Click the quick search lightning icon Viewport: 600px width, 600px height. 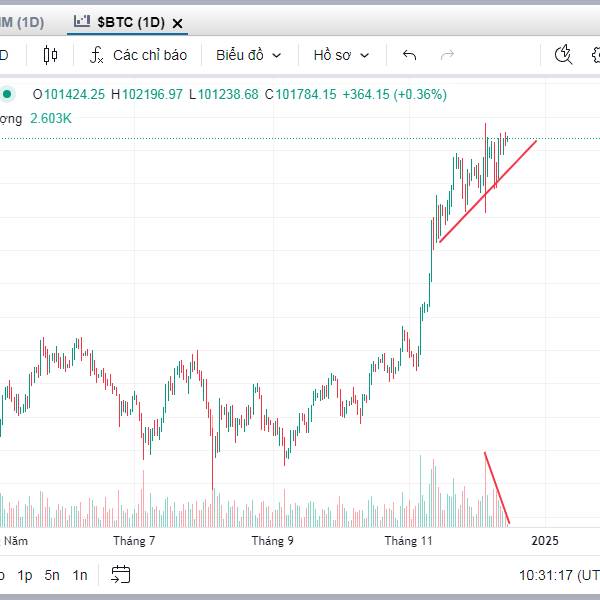[x=563, y=55]
